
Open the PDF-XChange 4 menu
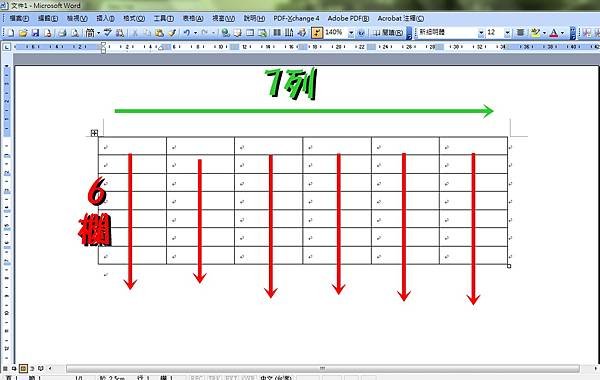(x=296, y=18)
